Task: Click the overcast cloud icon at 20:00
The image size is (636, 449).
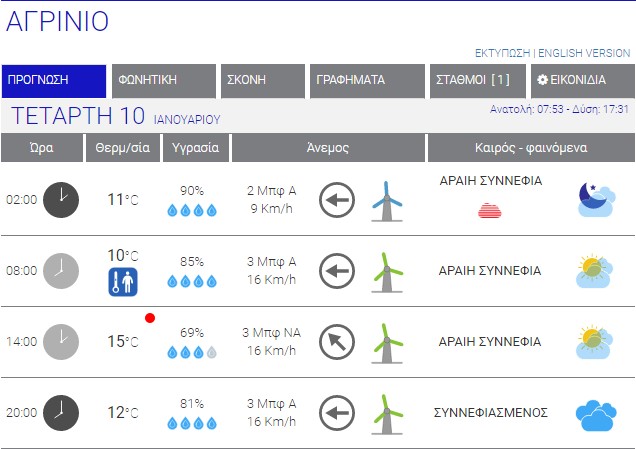Action: [595, 413]
